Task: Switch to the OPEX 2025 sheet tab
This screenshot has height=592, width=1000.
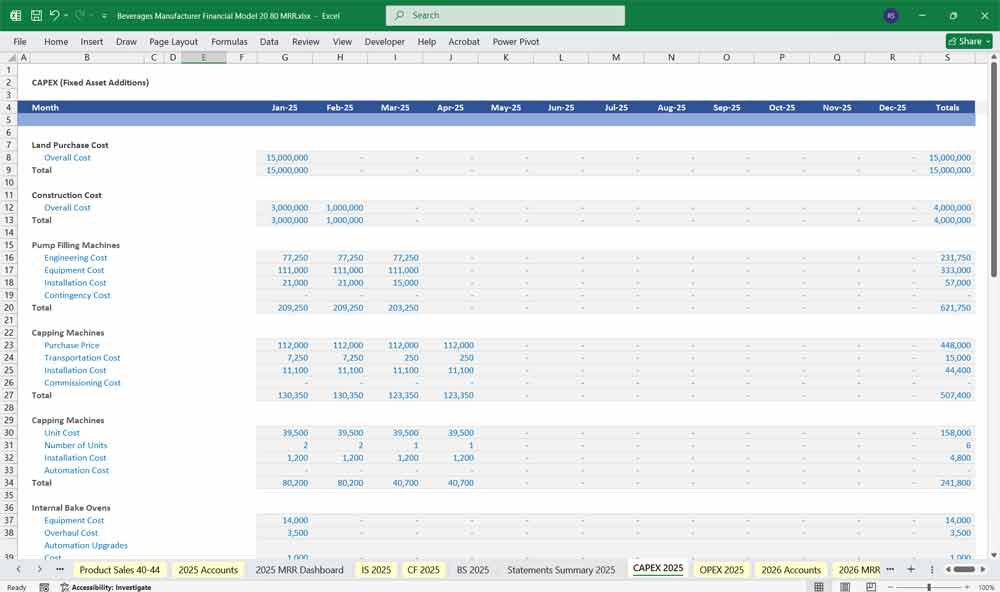Action: [x=721, y=570]
